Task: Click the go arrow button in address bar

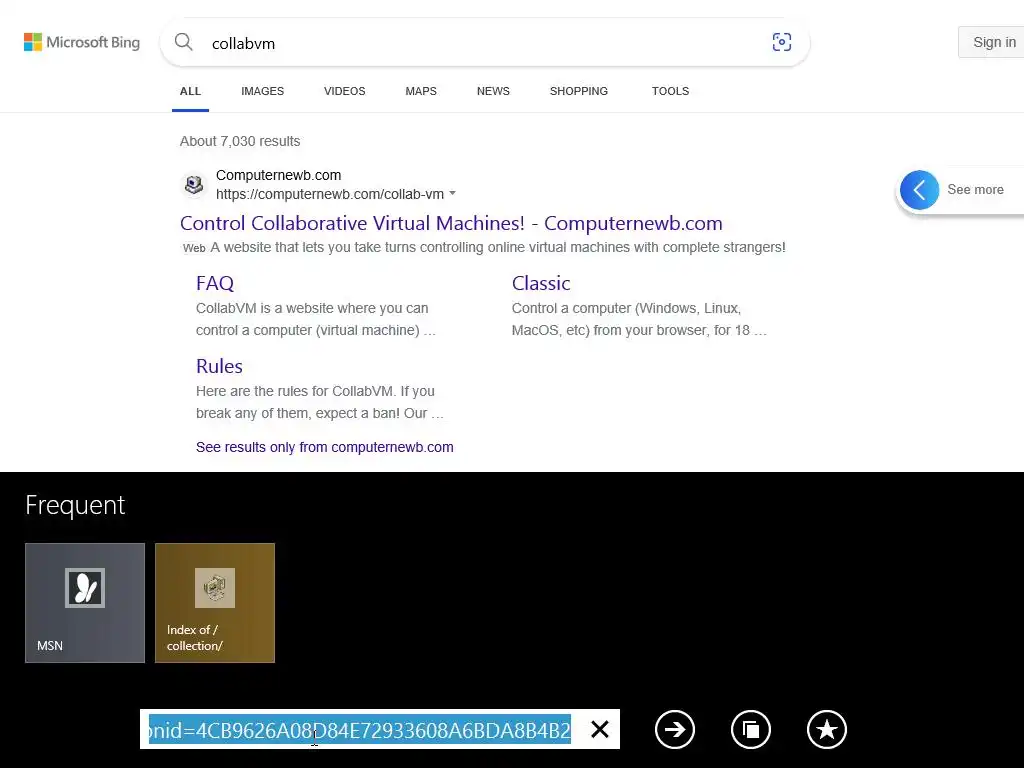Action: (x=675, y=729)
